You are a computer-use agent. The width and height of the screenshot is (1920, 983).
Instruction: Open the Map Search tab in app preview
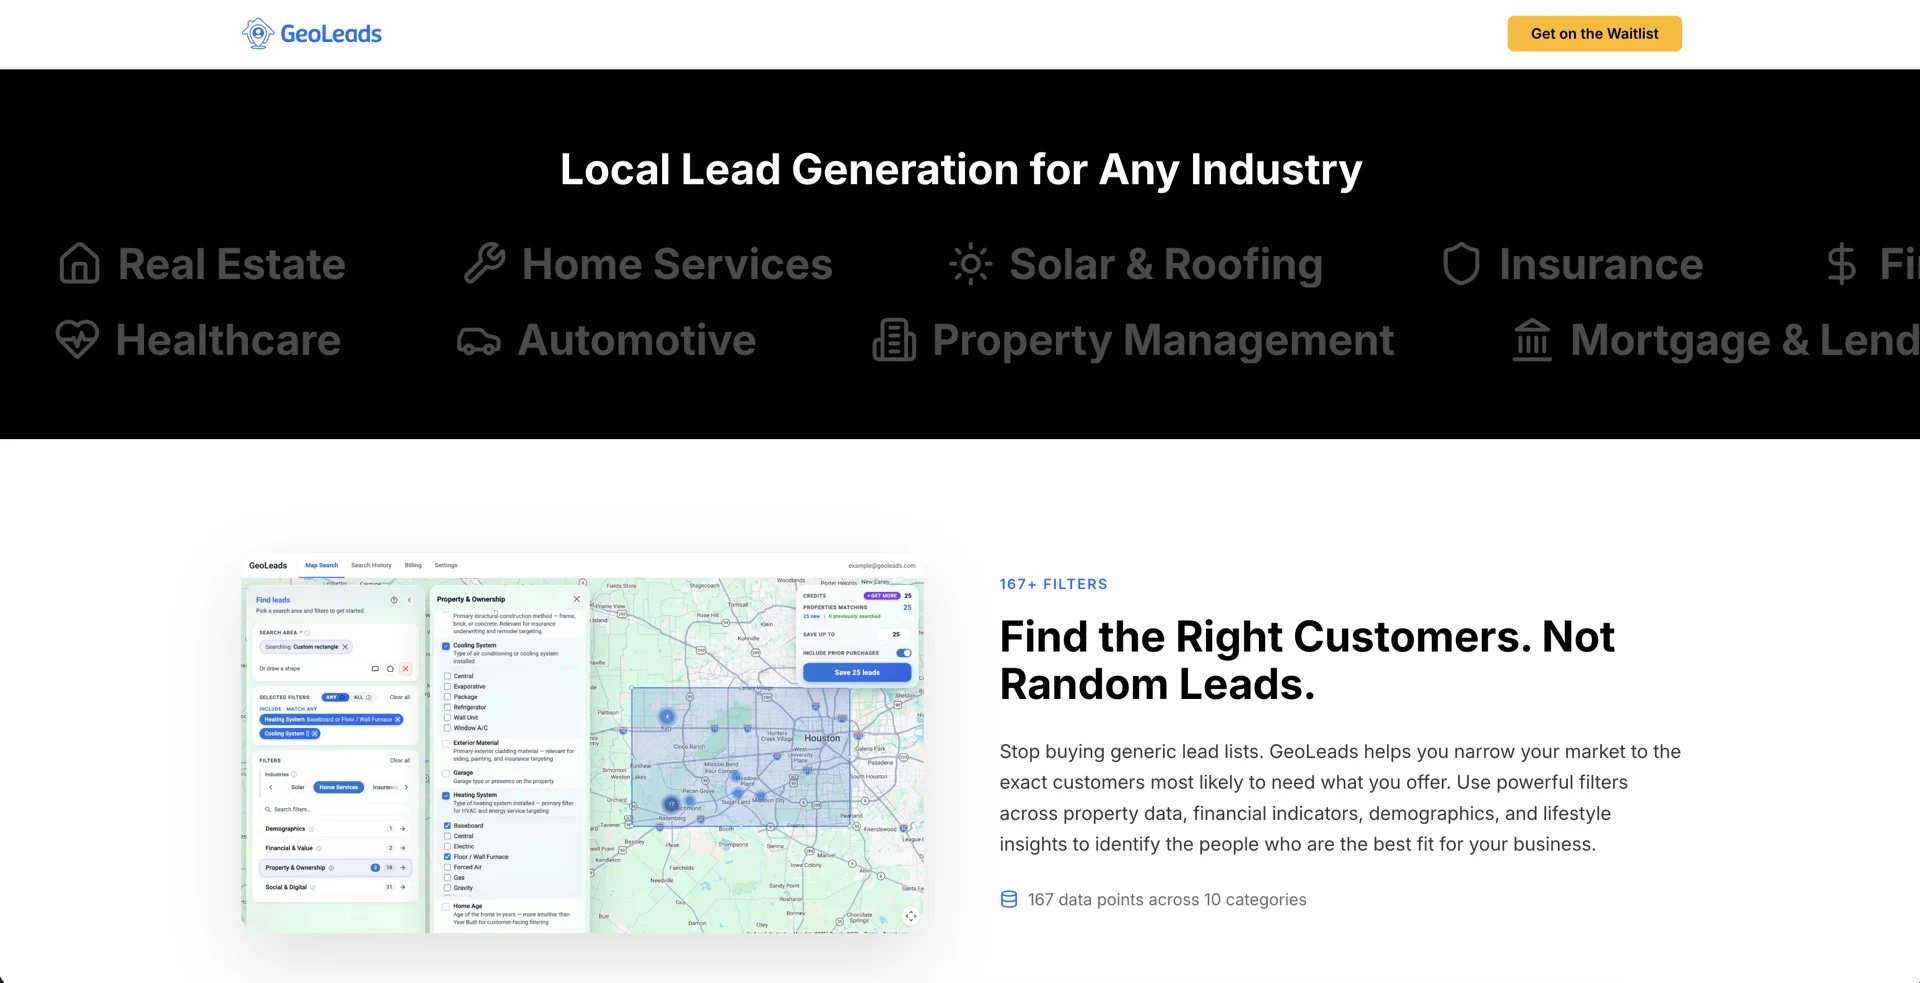[x=321, y=565]
